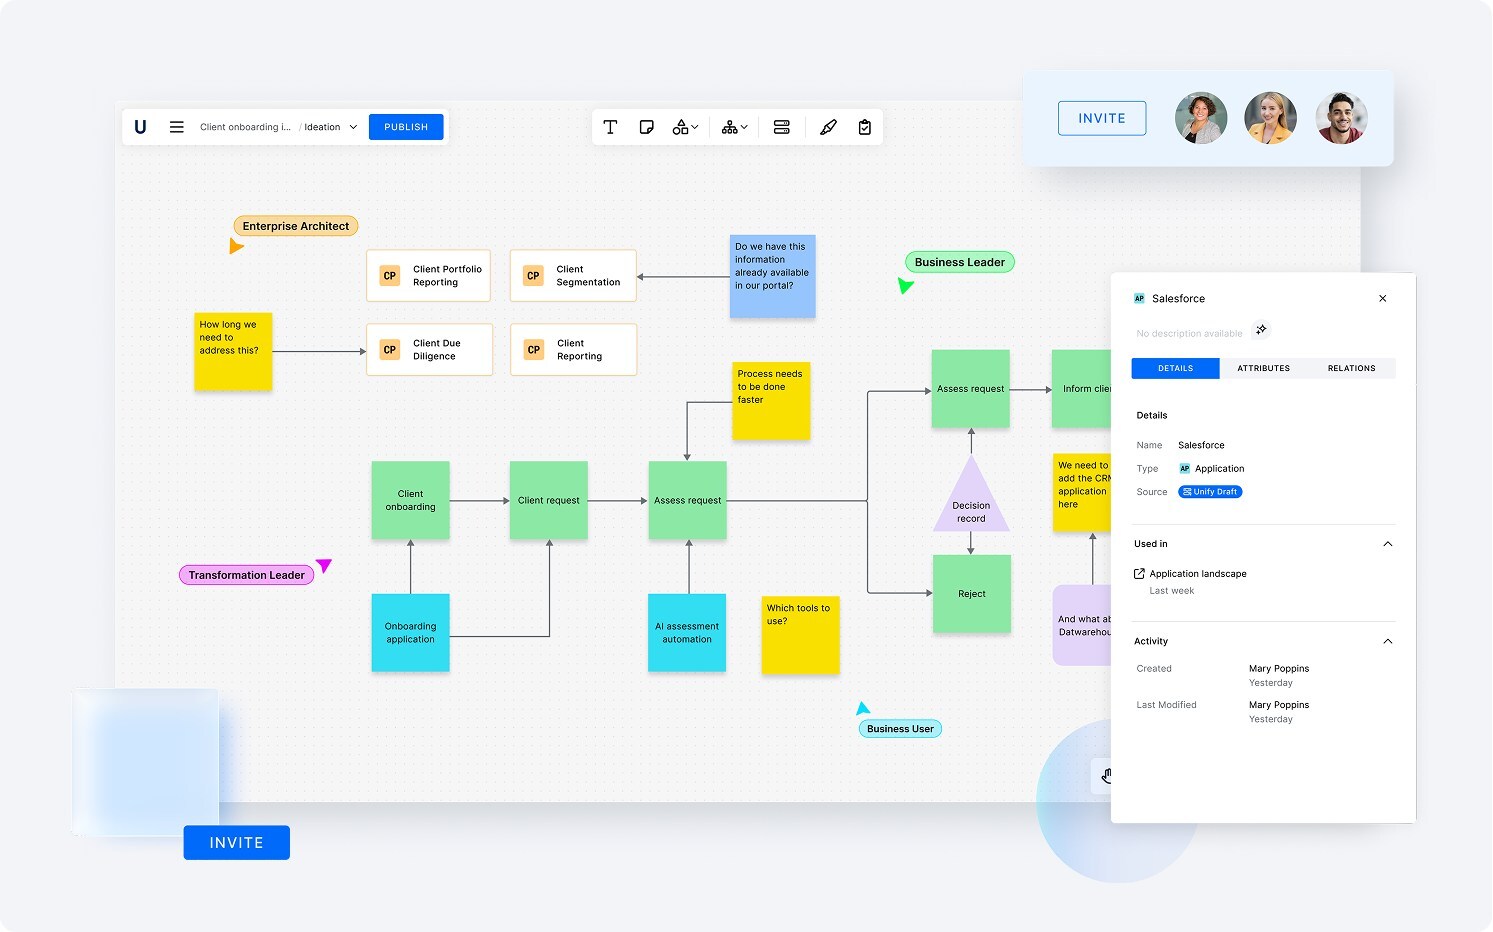This screenshot has width=1493, height=932.
Task: Collapse the Activity section
Action: tap(1387, 641)
